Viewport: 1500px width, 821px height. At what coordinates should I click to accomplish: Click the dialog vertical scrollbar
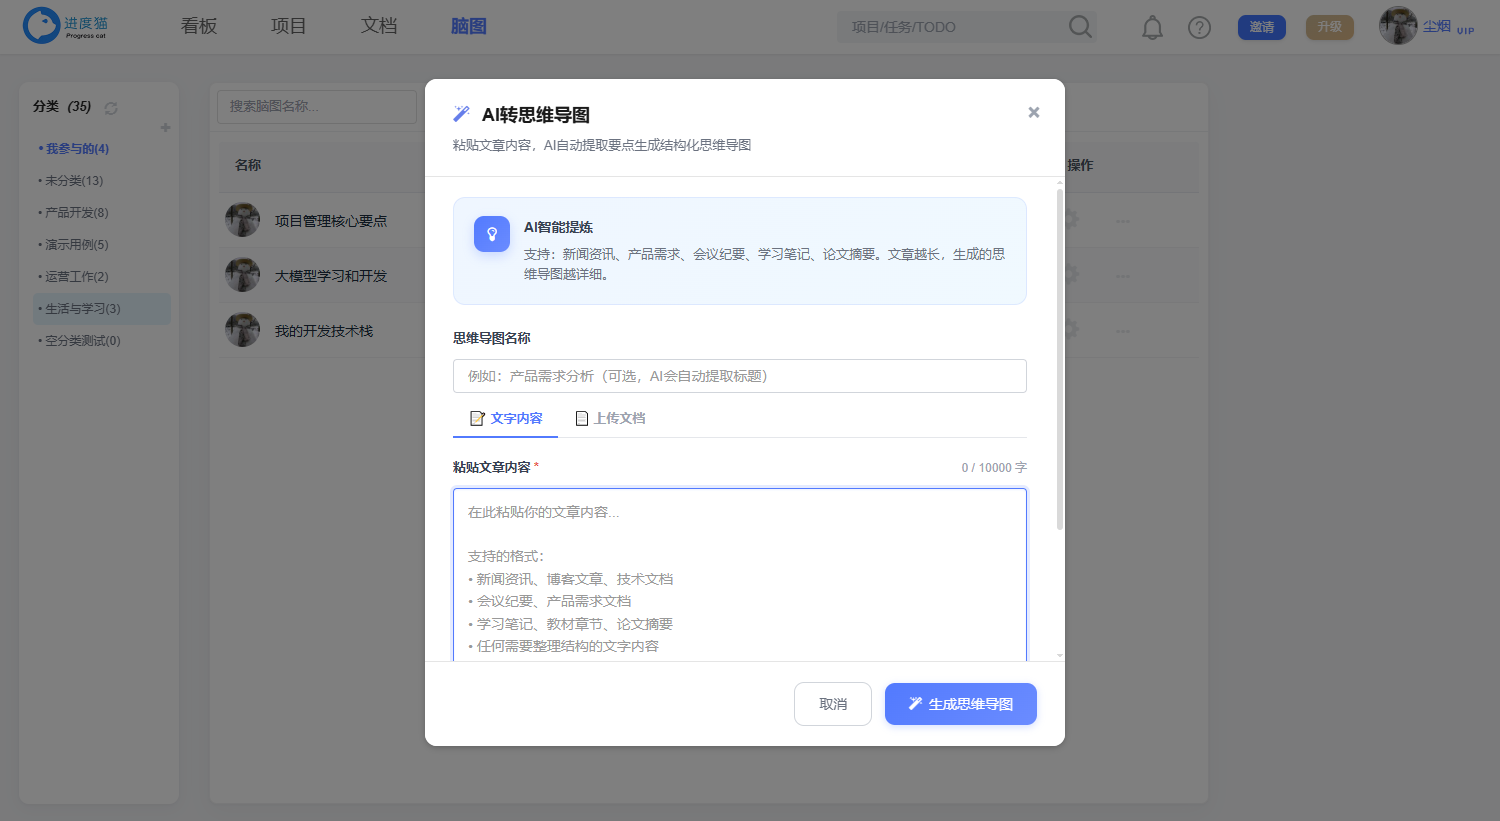click(x=1060, y=360)
